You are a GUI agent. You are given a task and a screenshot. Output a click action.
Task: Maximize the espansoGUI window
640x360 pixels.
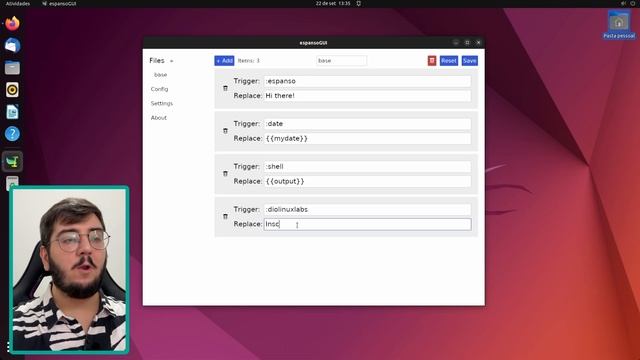[467, 42]
